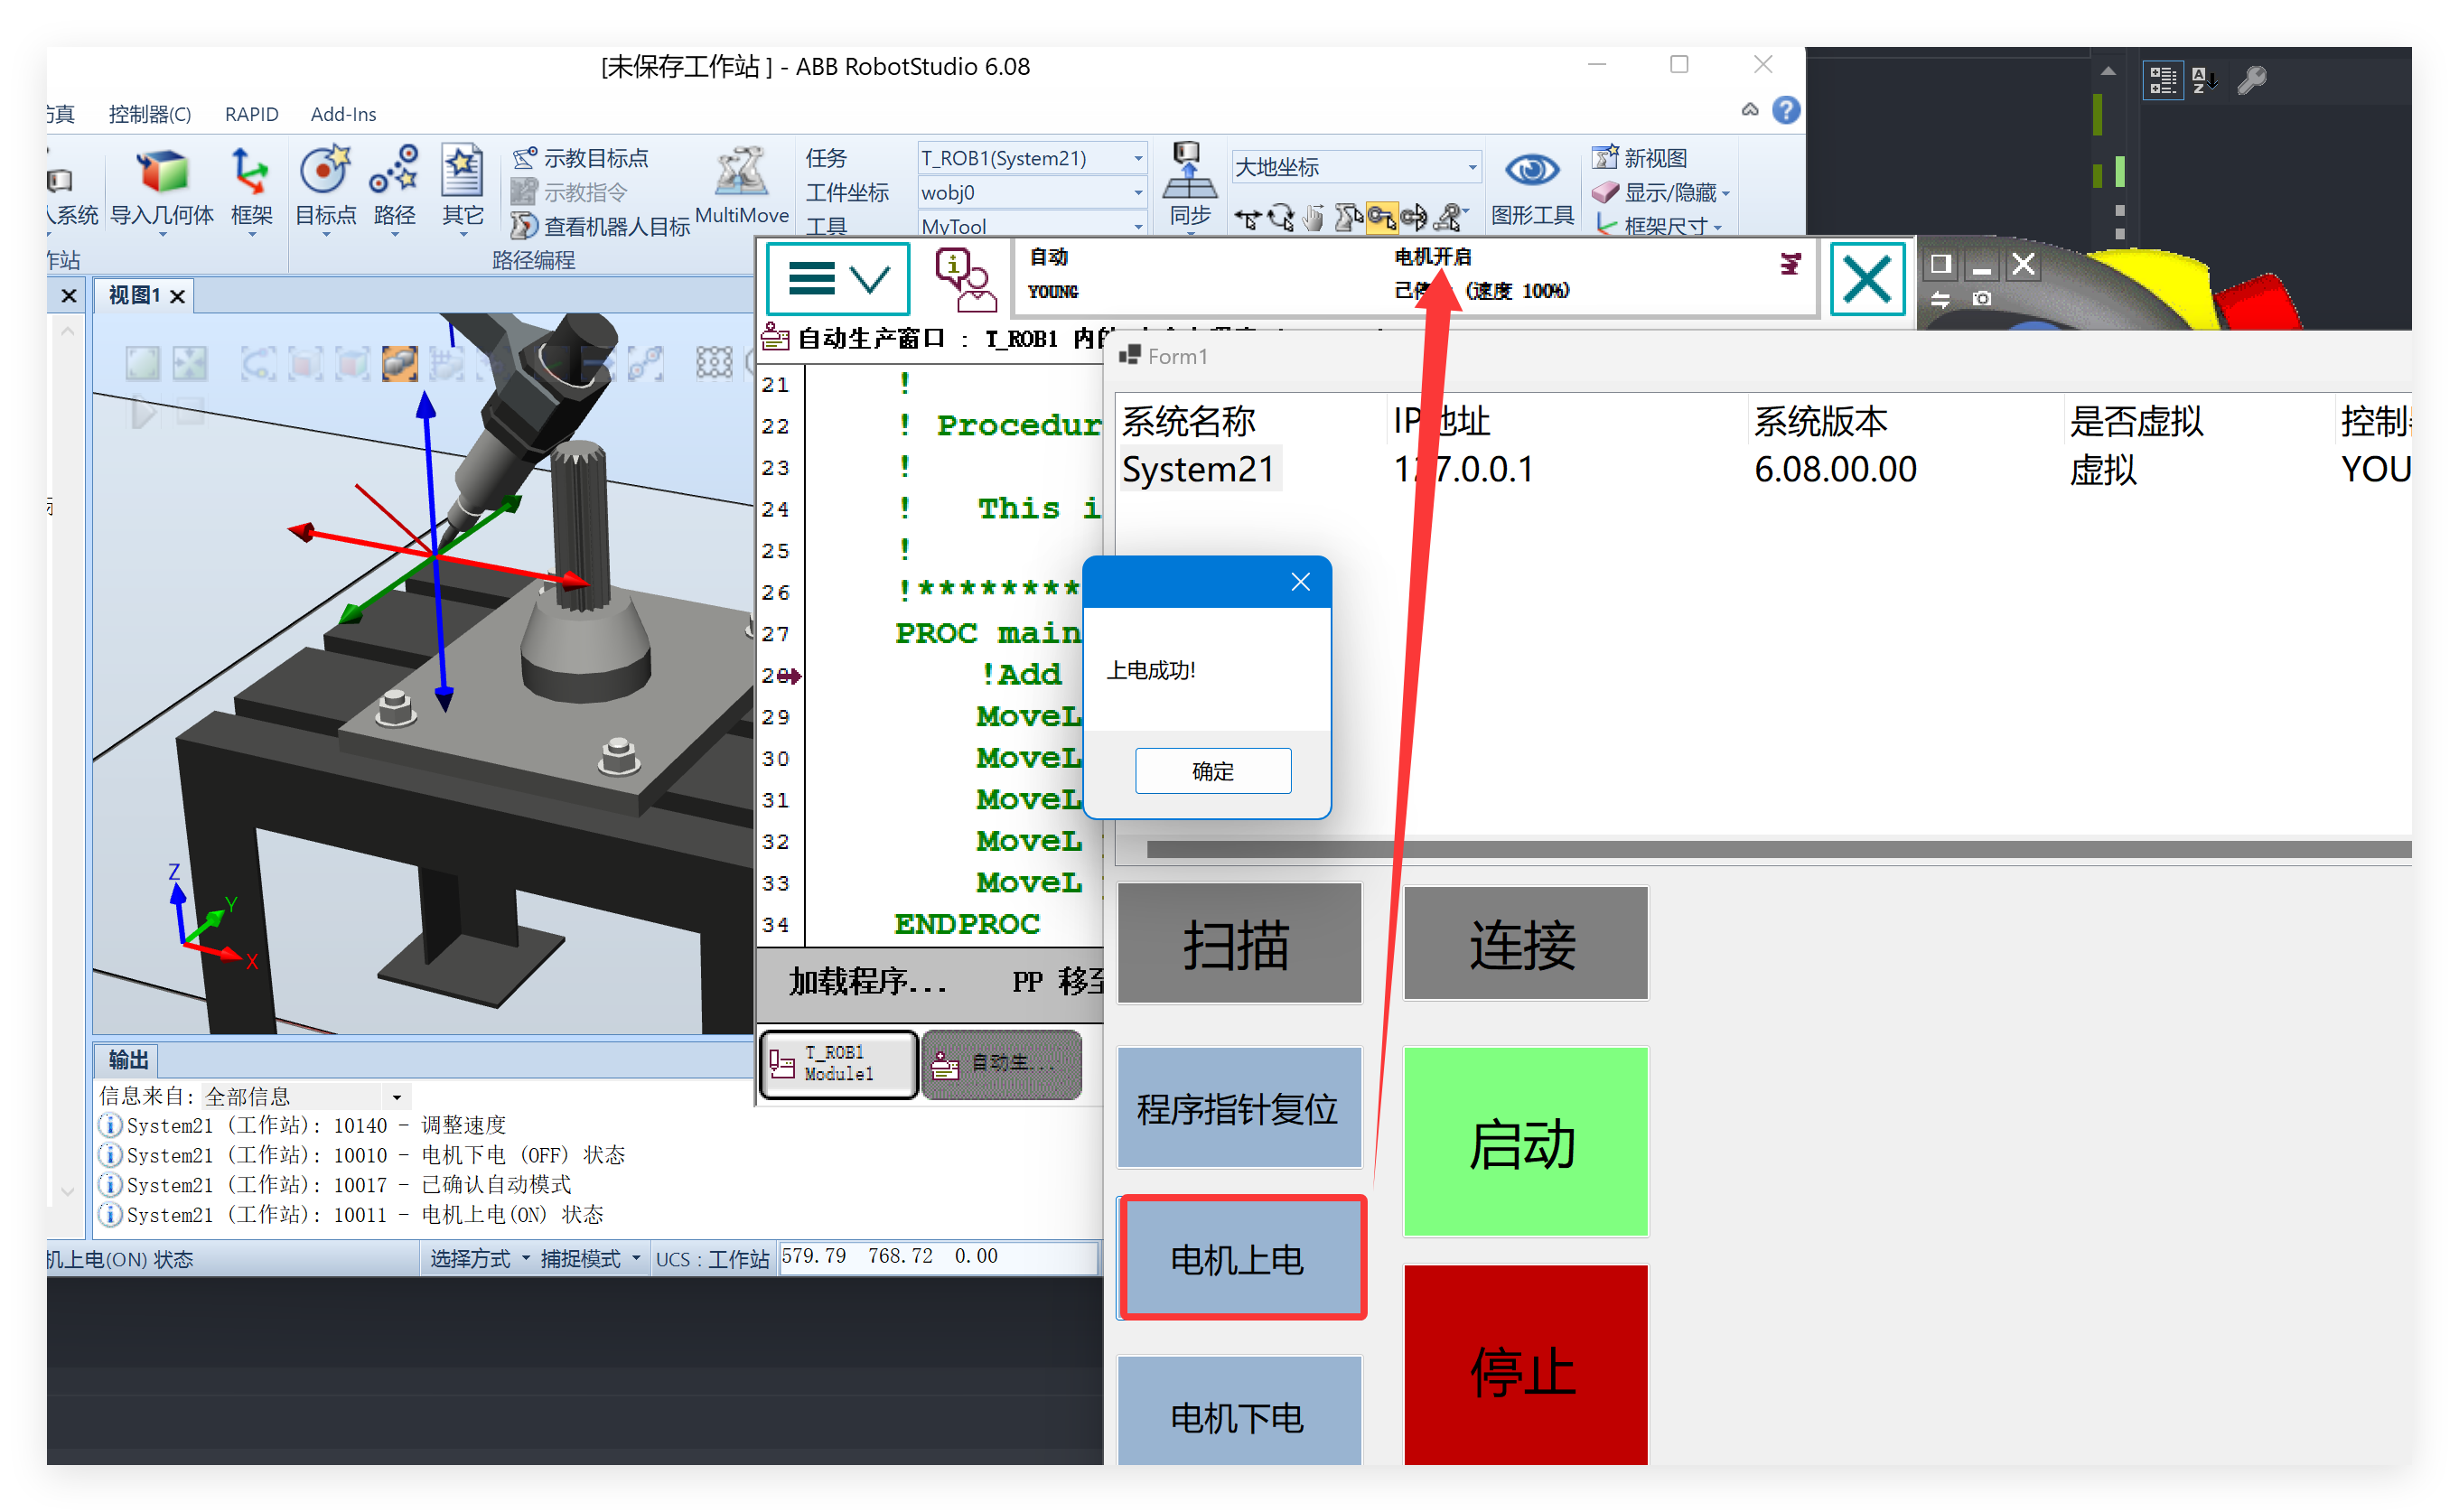Toggle surface selection level in view toolbar

305,363
